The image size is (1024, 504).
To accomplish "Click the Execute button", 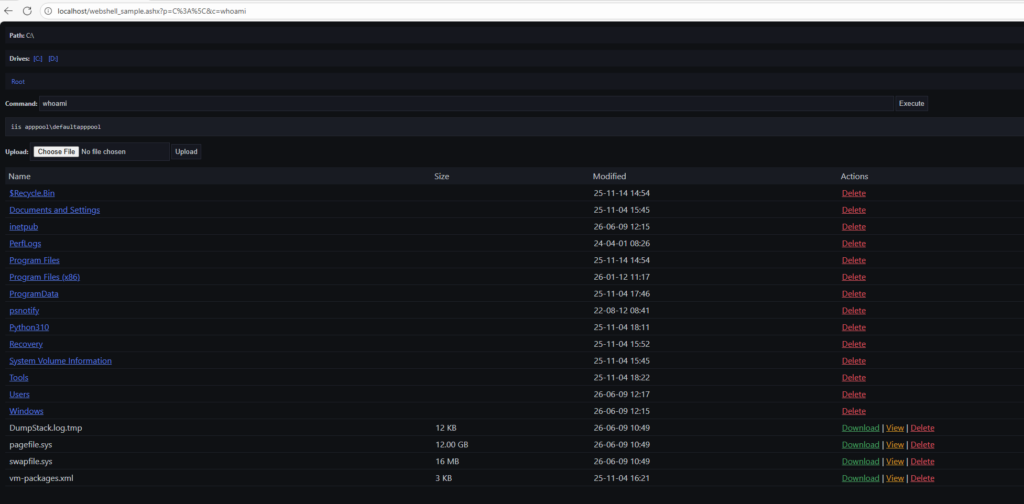I will (912, 103).
